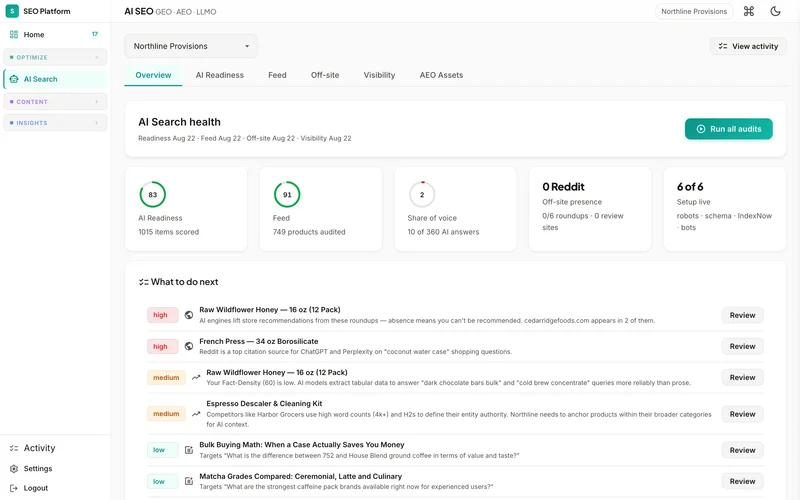Open Home in the sidebar
The width and height of the screenshot is (800, 500).
55,35
